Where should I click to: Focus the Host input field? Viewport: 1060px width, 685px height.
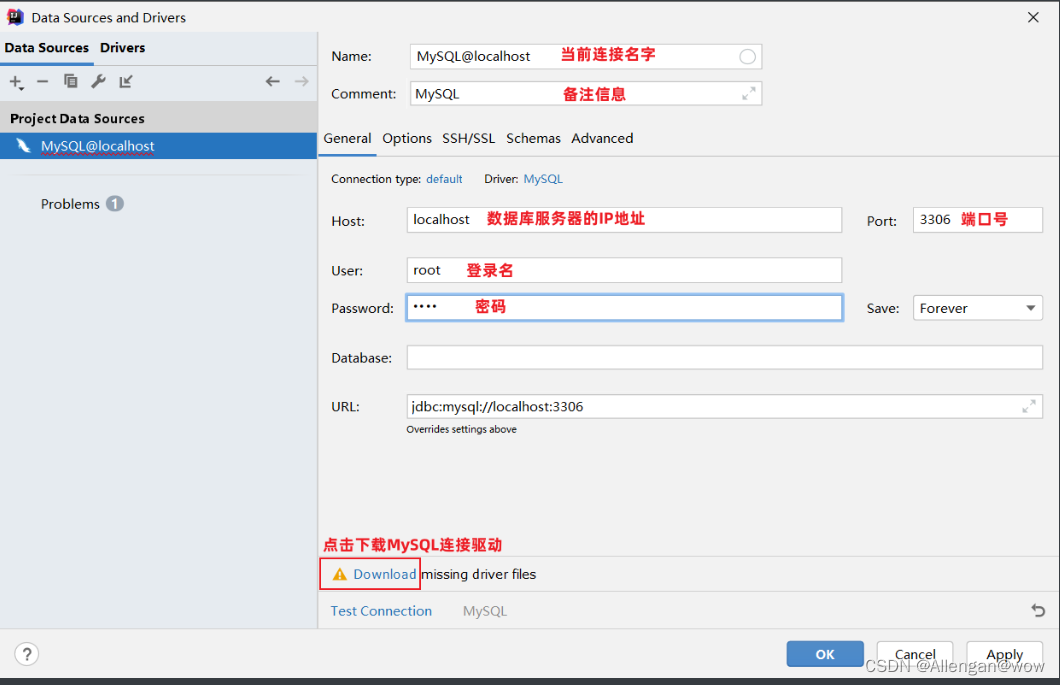(624, 220)
